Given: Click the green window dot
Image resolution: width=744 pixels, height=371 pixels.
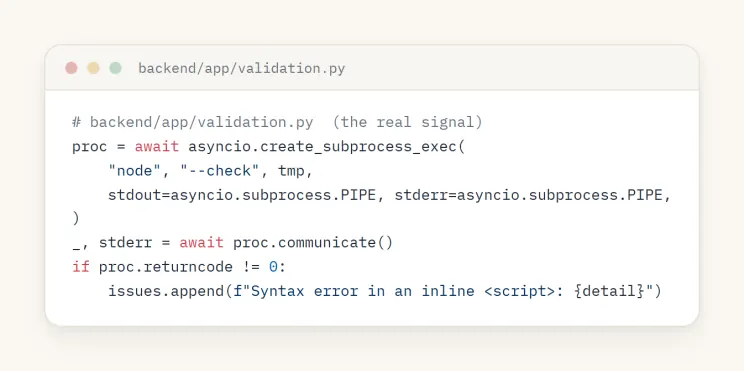Looking at the screenshot, I should point(115,68).
